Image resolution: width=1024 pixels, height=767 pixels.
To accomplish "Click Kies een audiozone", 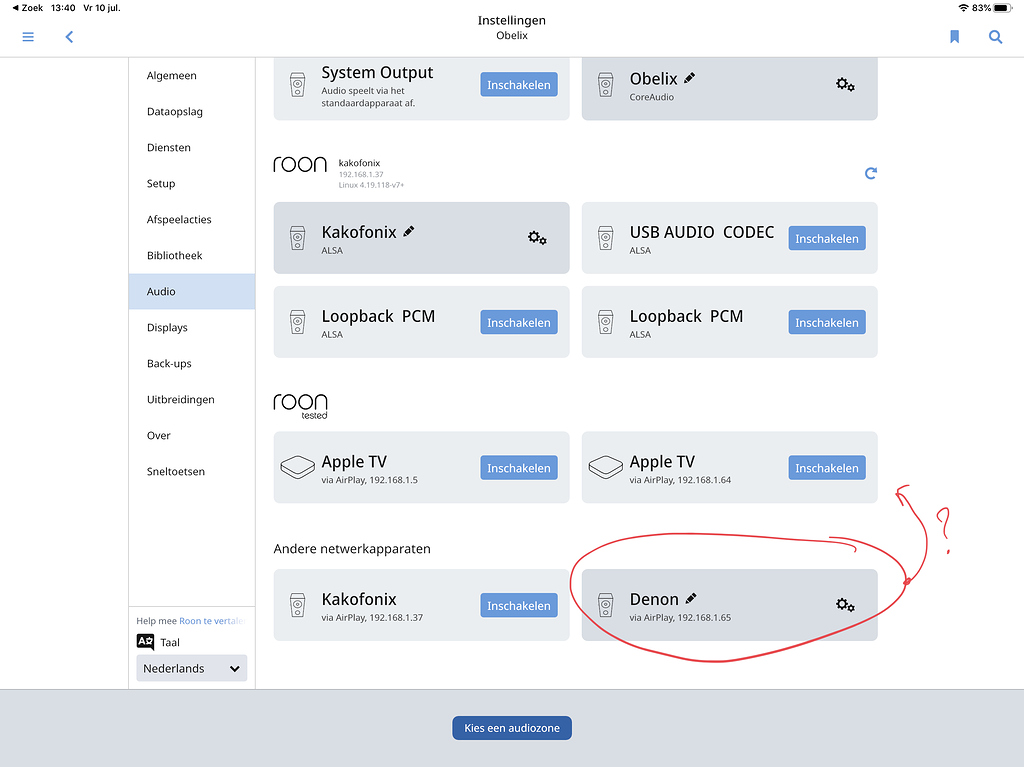I will tap(511, 727).
